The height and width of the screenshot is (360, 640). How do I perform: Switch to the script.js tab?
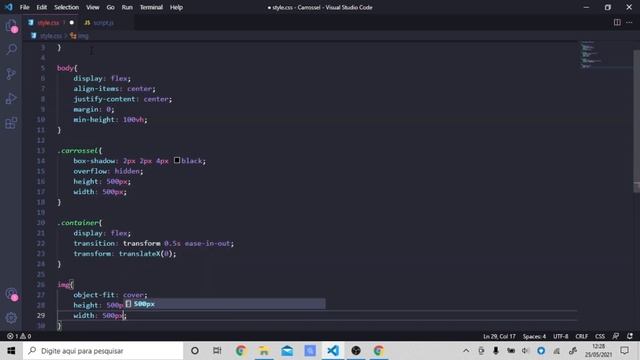(103, 23)
